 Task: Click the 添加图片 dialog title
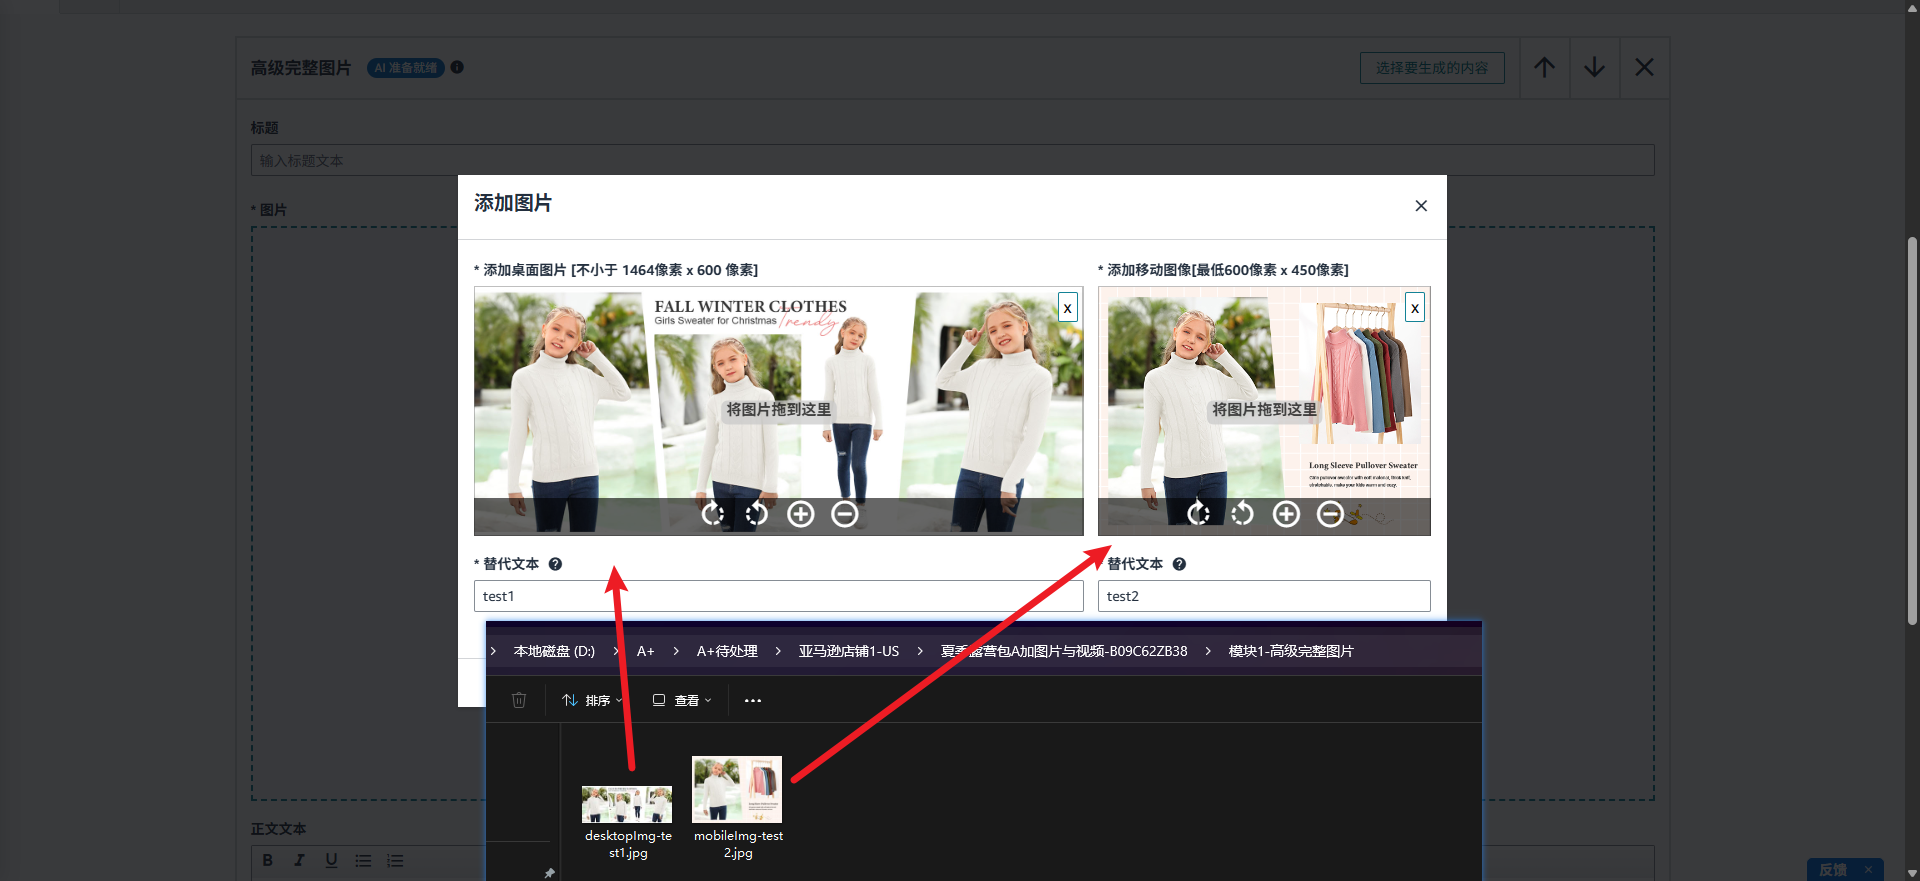513,203
